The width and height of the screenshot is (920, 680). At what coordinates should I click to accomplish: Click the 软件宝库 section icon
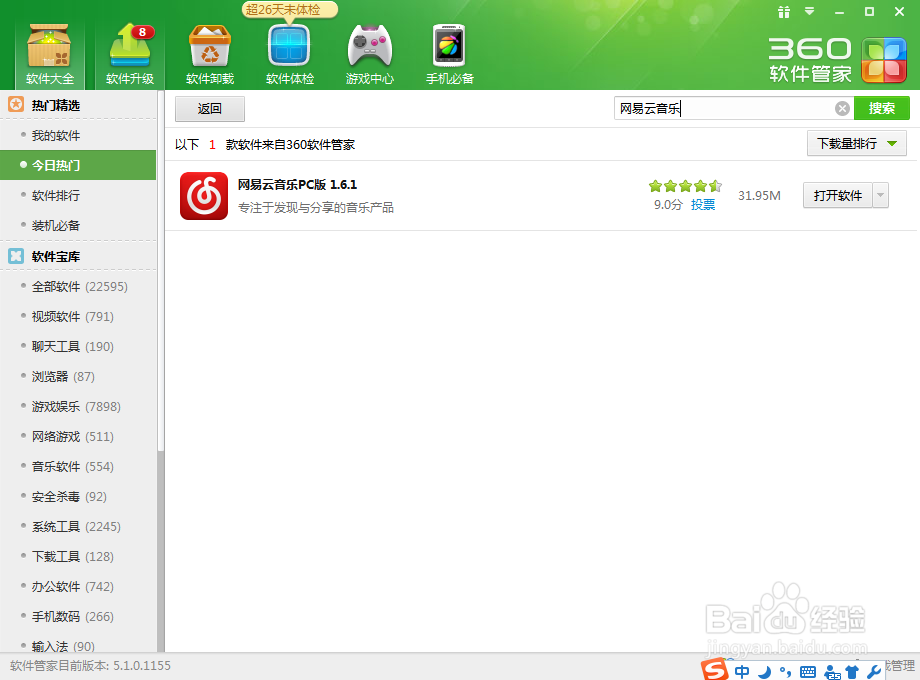(x=16, y=256)
